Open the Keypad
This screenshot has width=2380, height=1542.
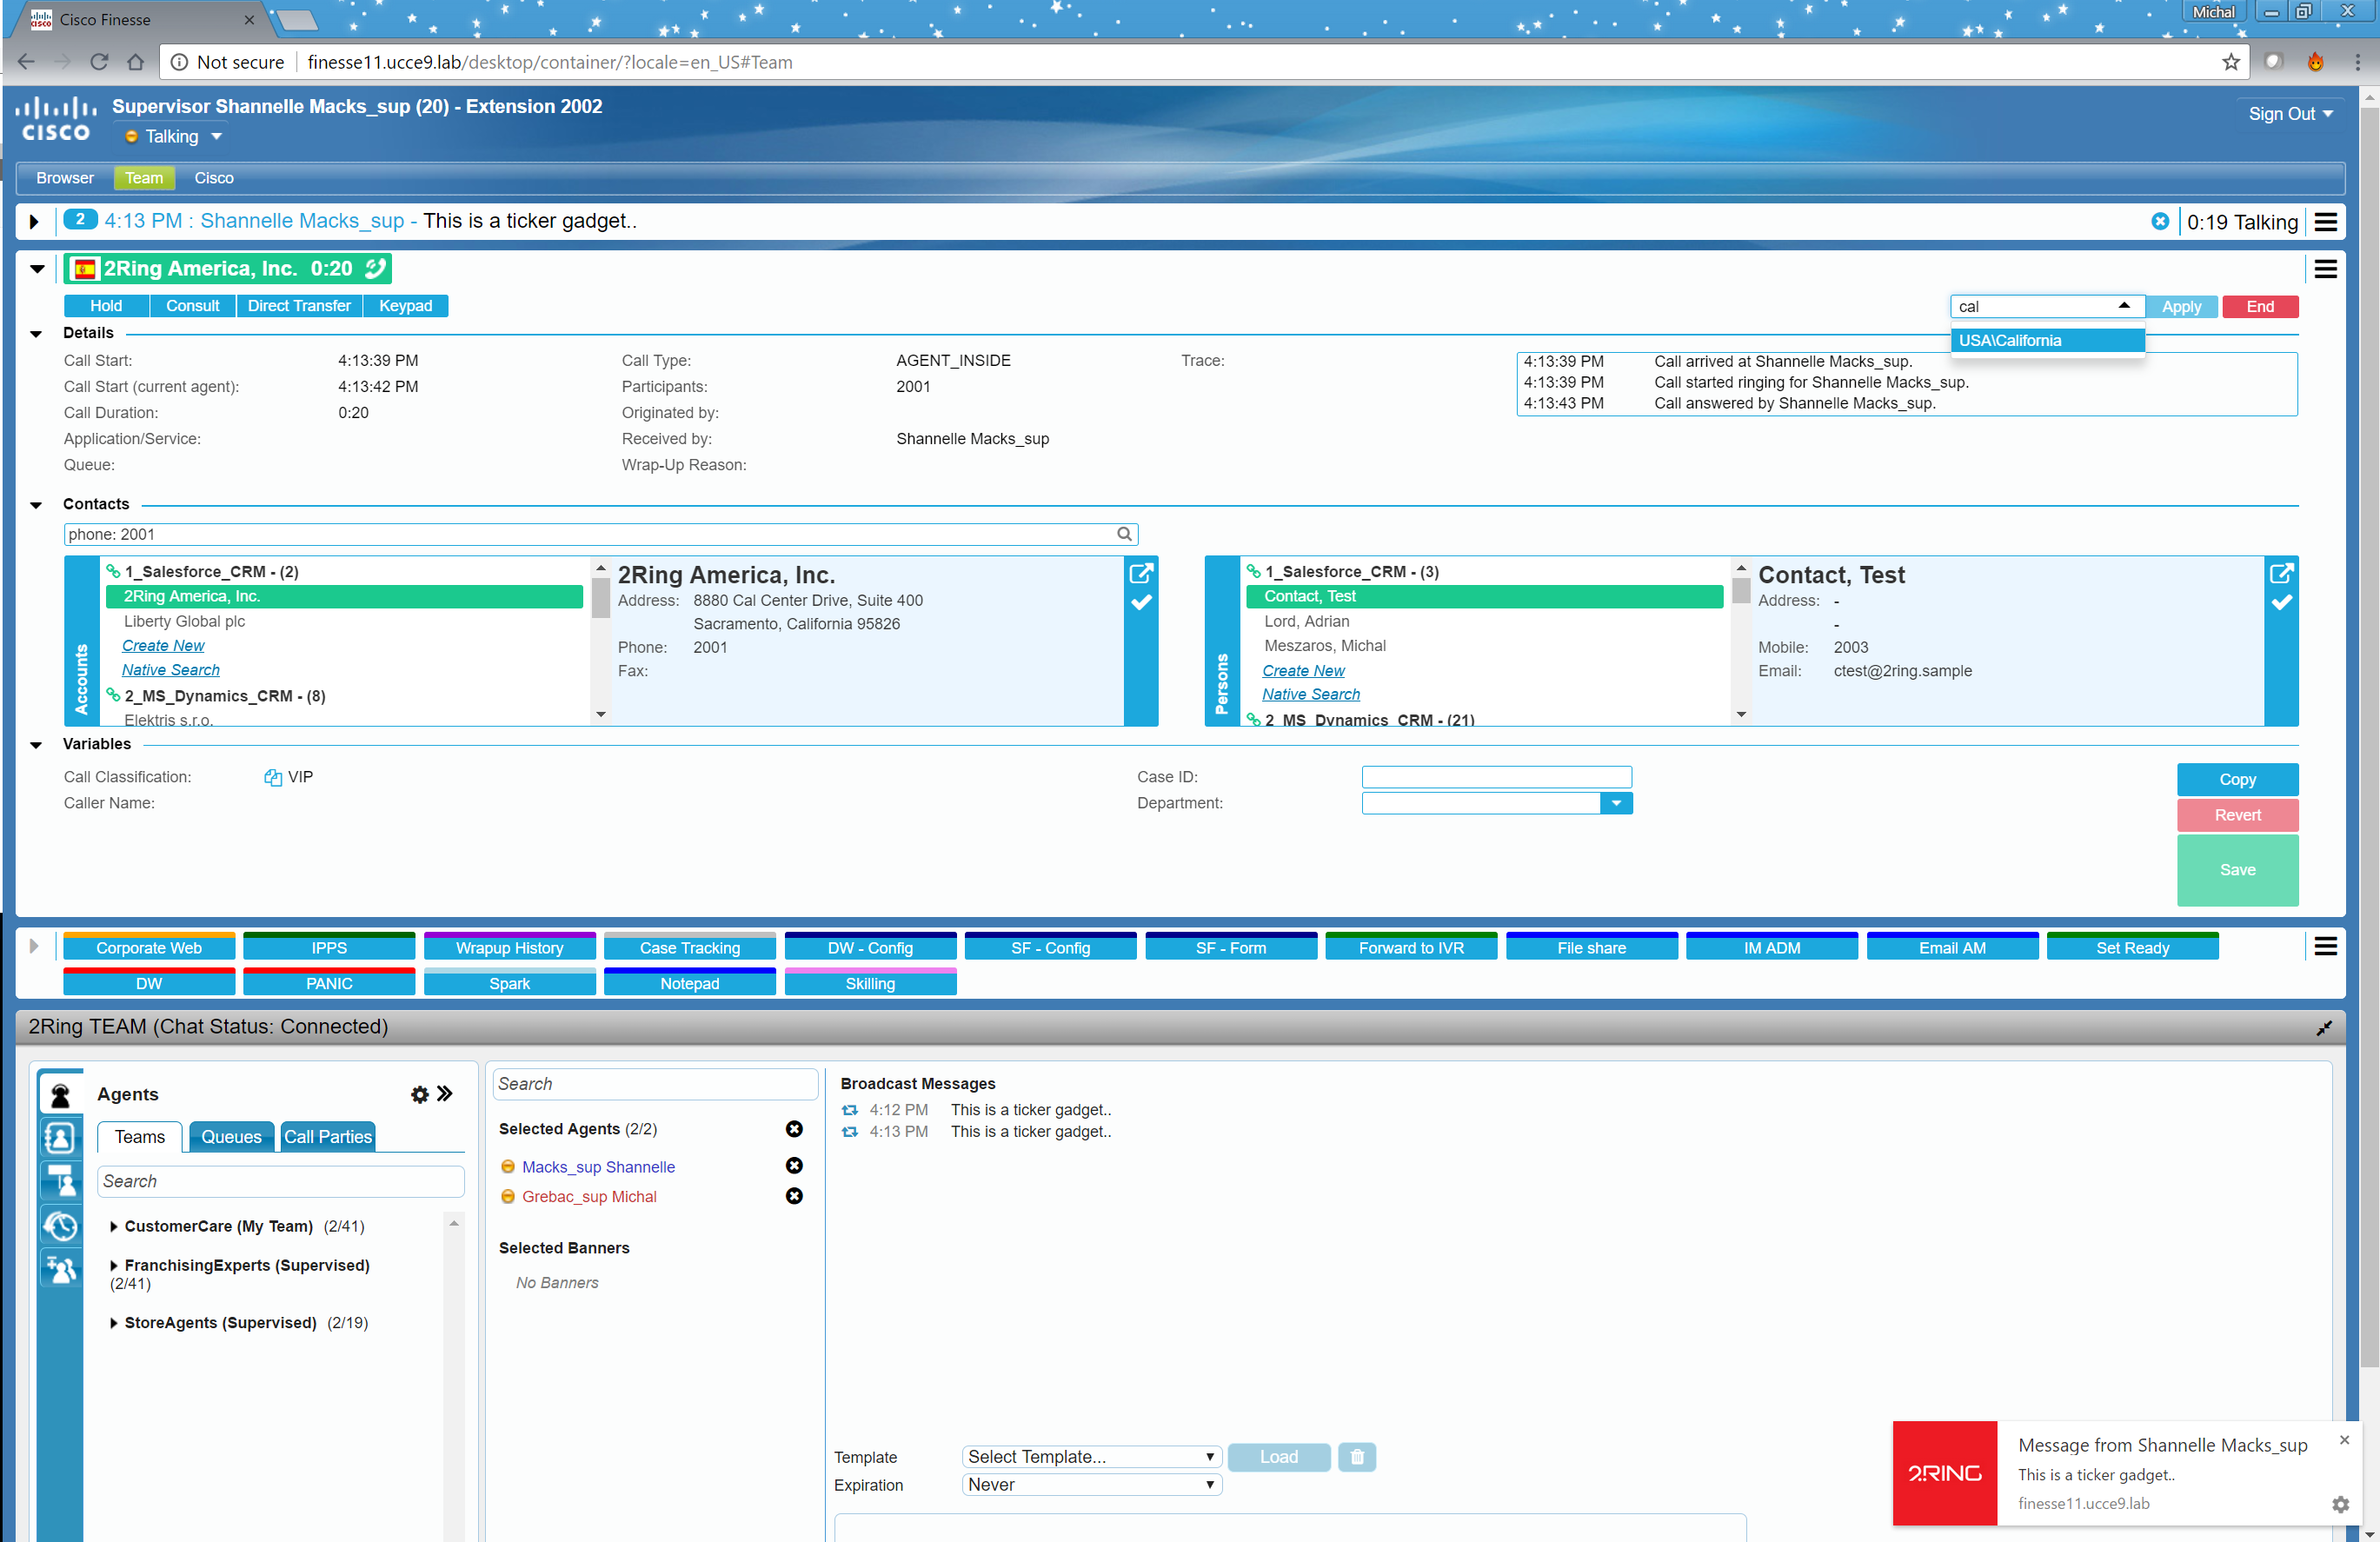(405, 306)
